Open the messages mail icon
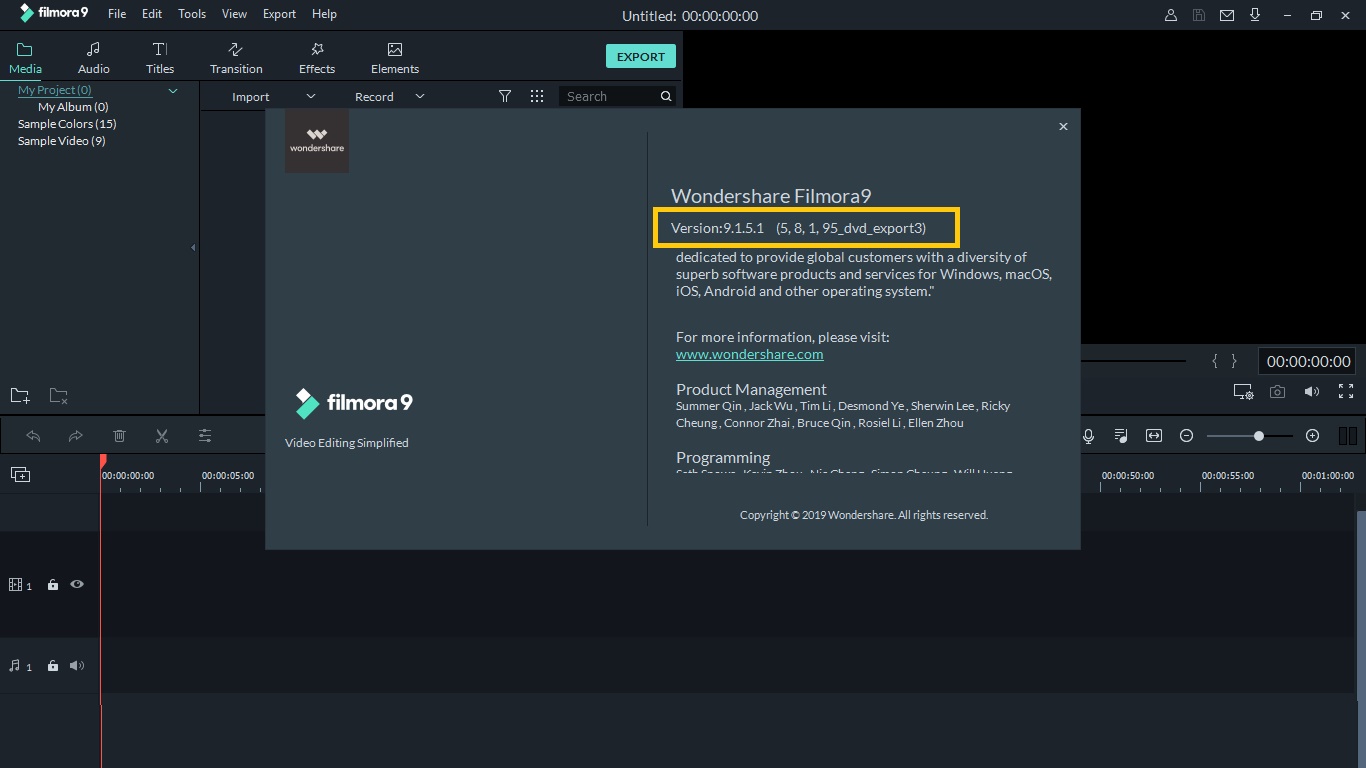Viewport: 1366px width, 768px height. pyautogui.click(x=1227, y=15)
